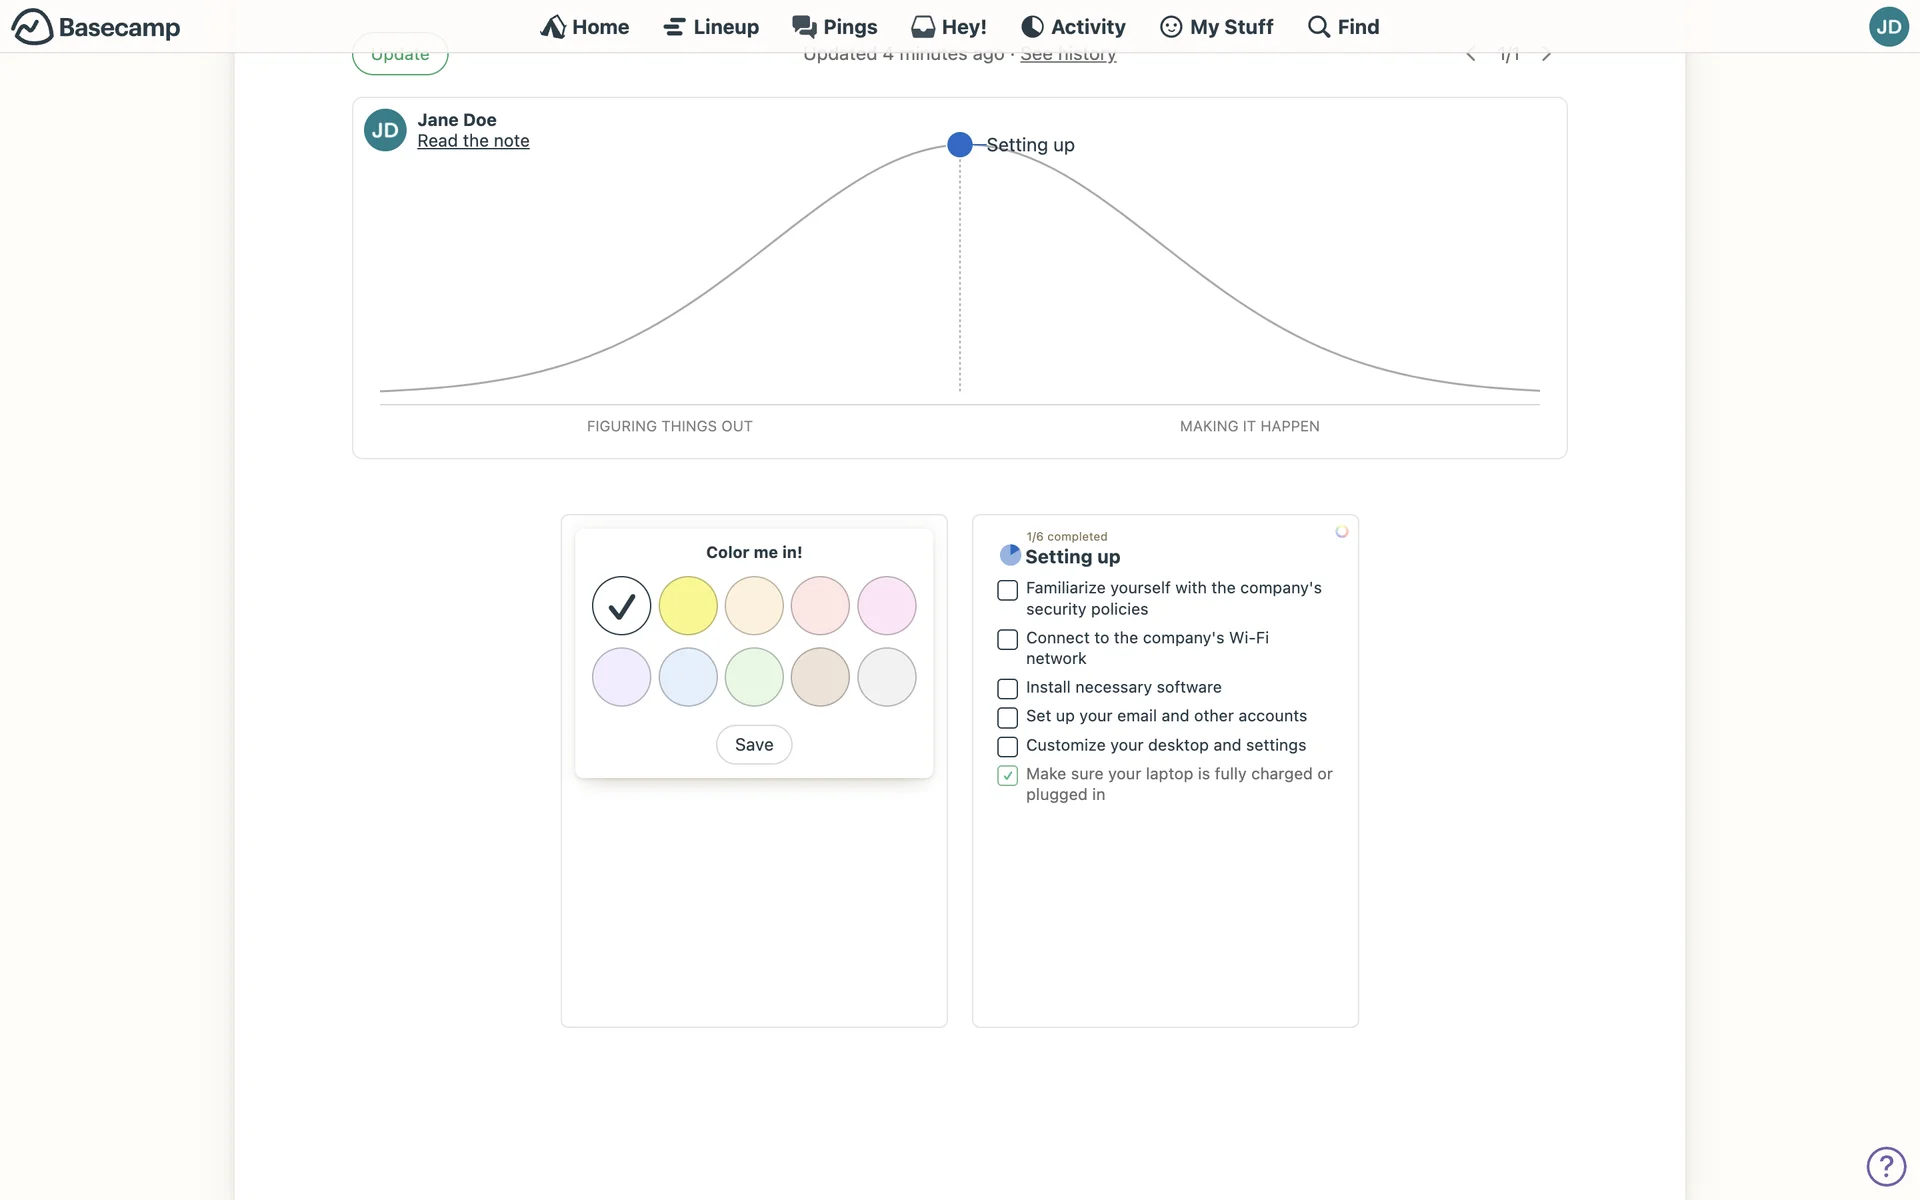Open the Hey! notifications inbox

click(949, 27)
